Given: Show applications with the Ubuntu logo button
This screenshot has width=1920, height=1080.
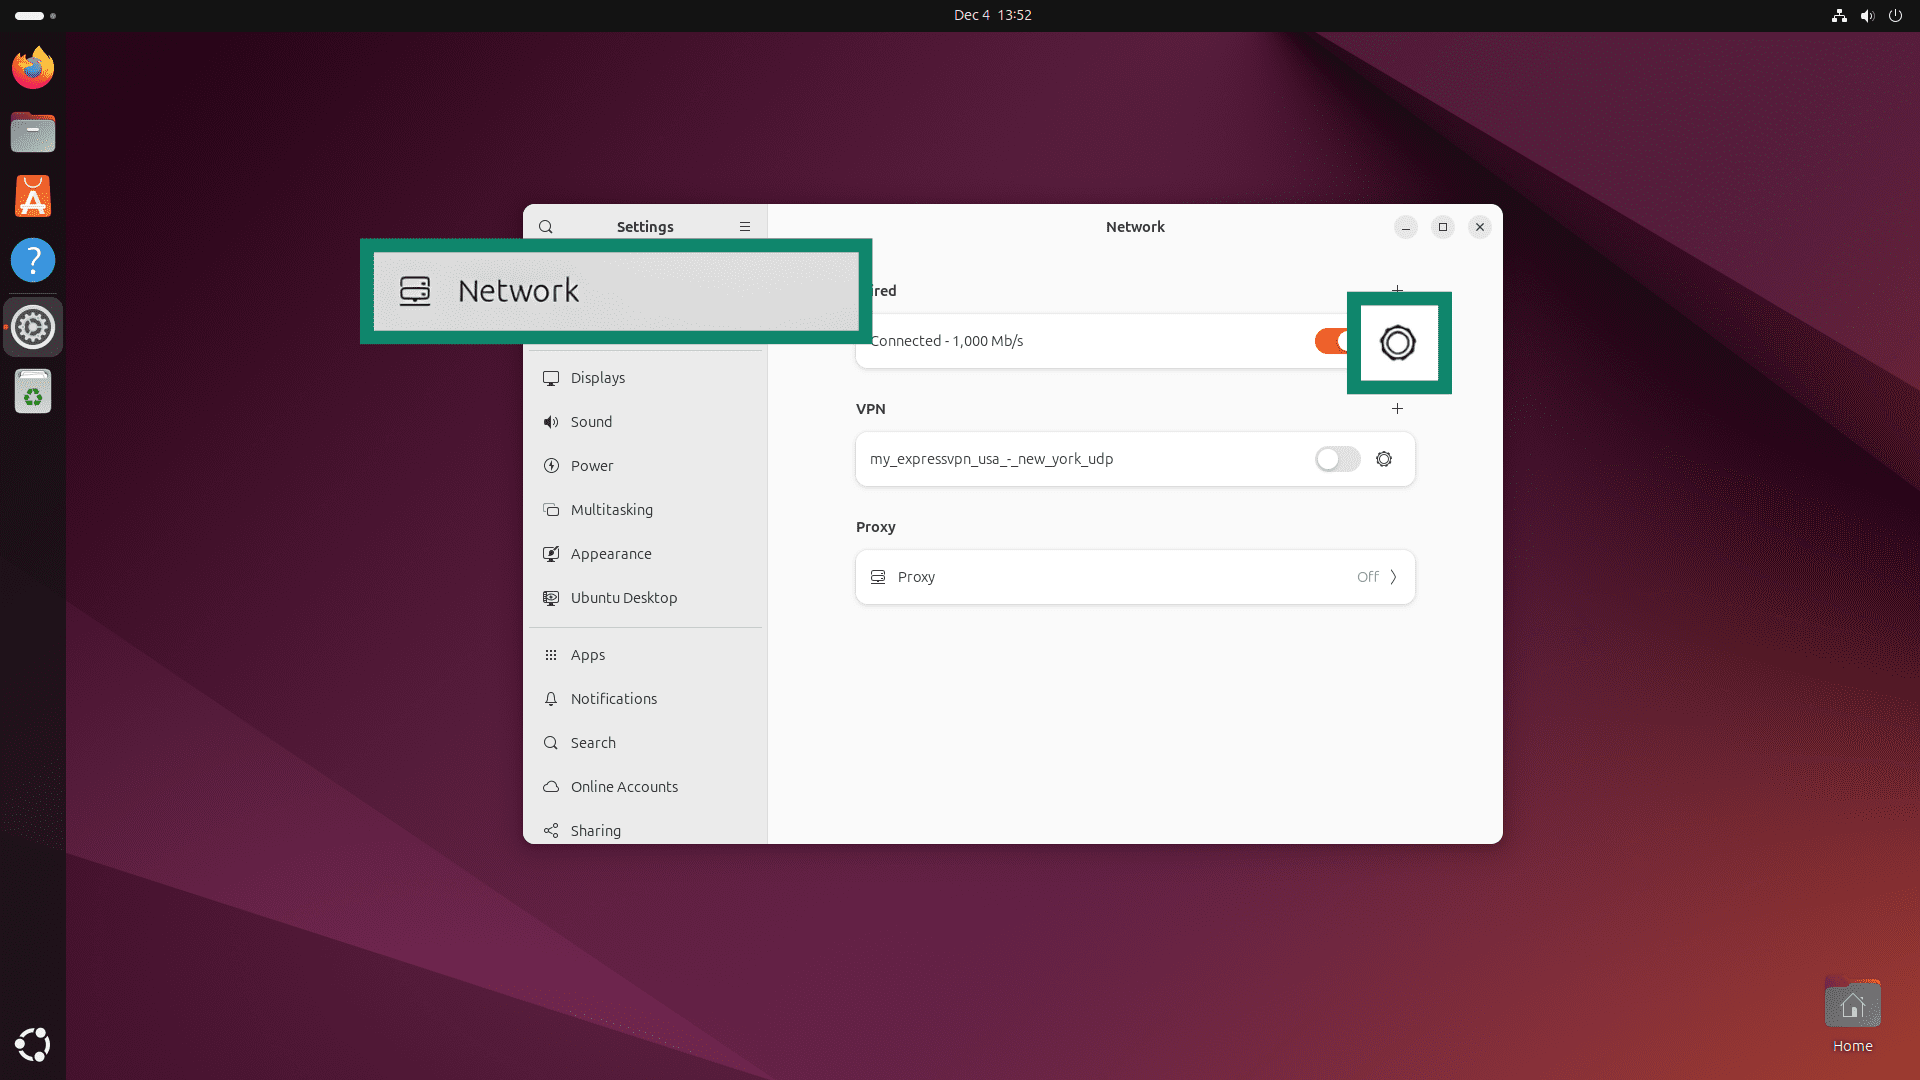Looking at the screenshot, I should [x=33, y=1044].
